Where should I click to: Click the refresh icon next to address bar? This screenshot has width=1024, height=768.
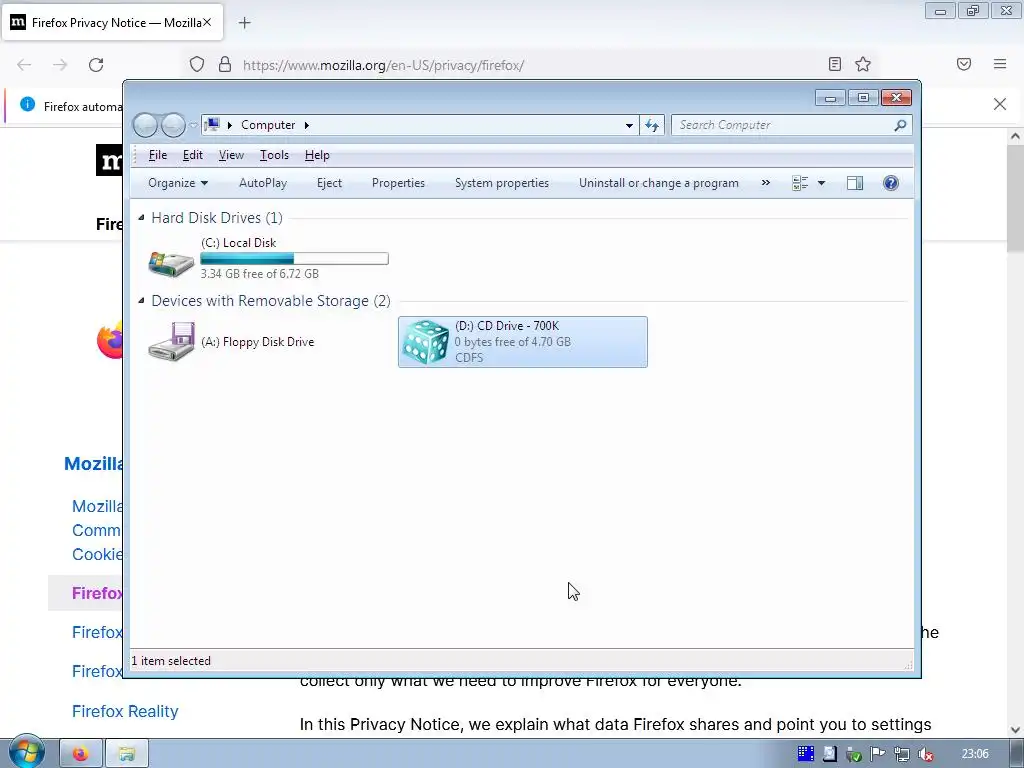pos(652,125)
